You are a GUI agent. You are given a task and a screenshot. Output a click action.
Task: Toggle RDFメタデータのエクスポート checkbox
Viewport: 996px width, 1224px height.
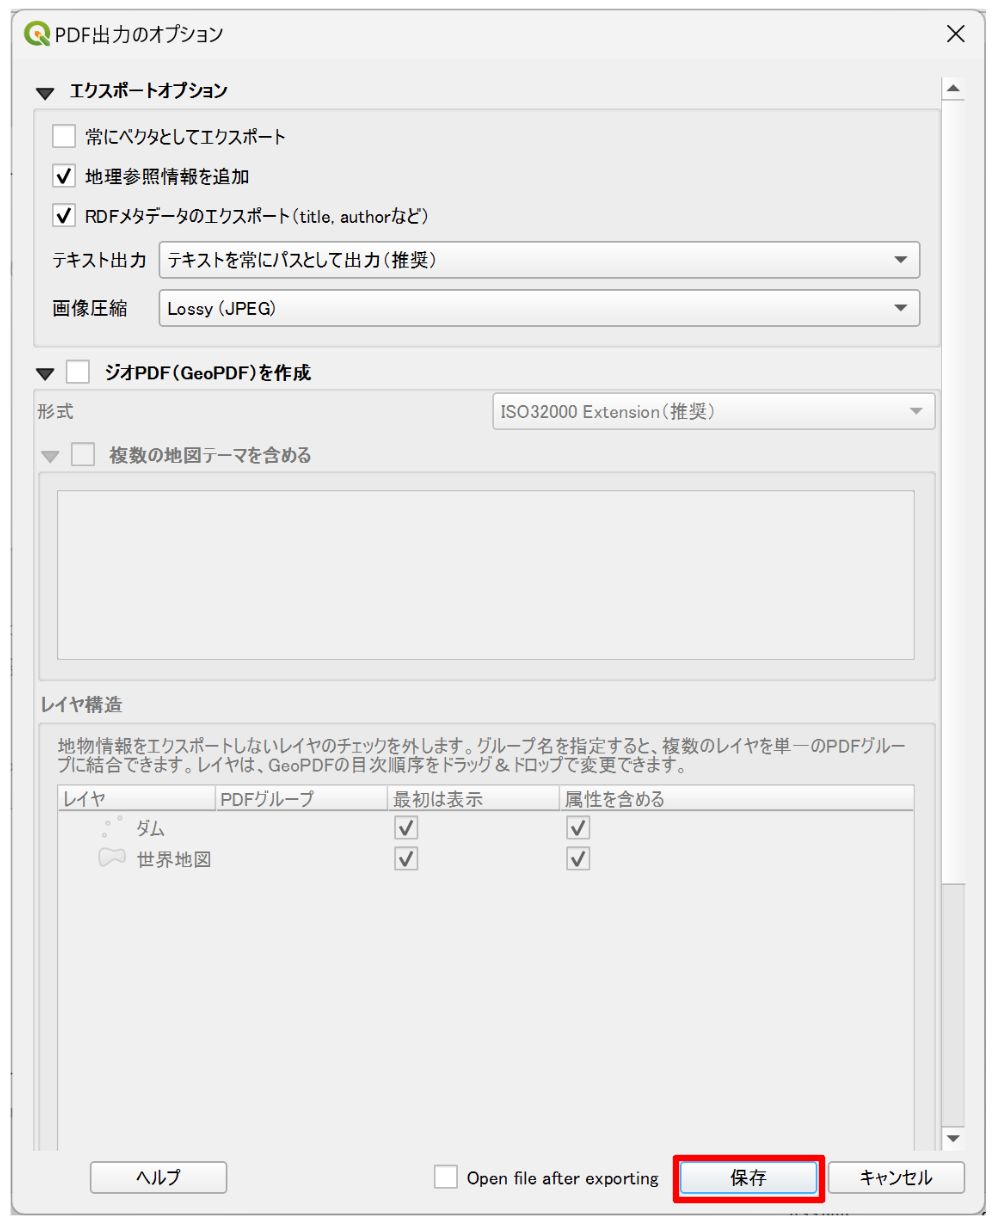pos(64,215)
